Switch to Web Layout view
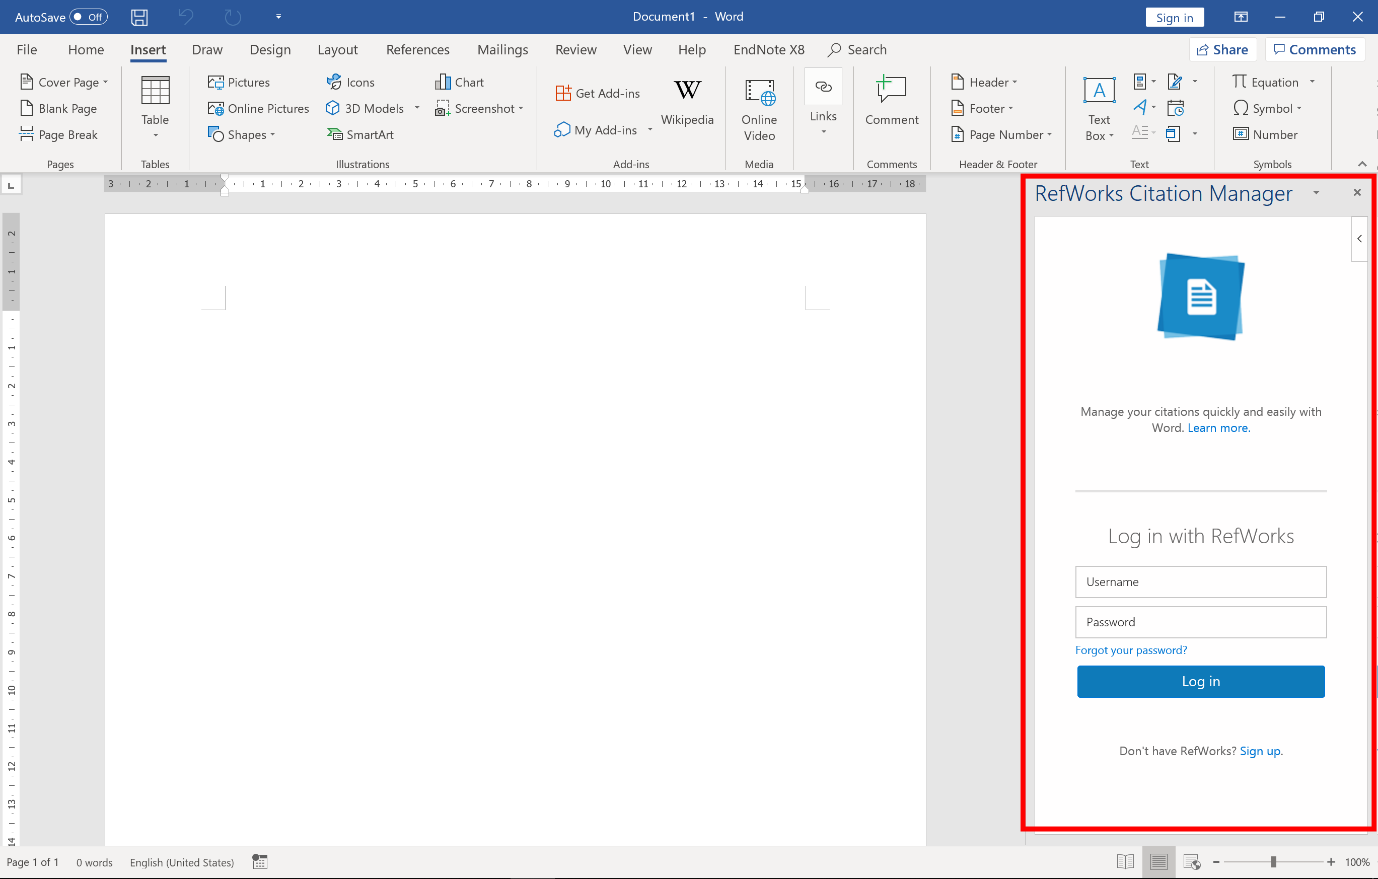This screenshot has height=879, width=1378. coord(1192,862)
